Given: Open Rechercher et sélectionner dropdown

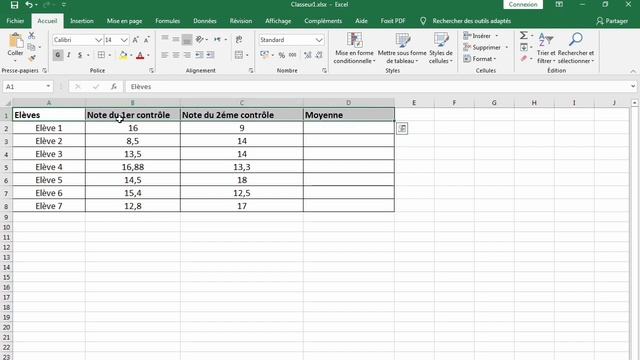Looking at the screenshot, I should (576, 48).
